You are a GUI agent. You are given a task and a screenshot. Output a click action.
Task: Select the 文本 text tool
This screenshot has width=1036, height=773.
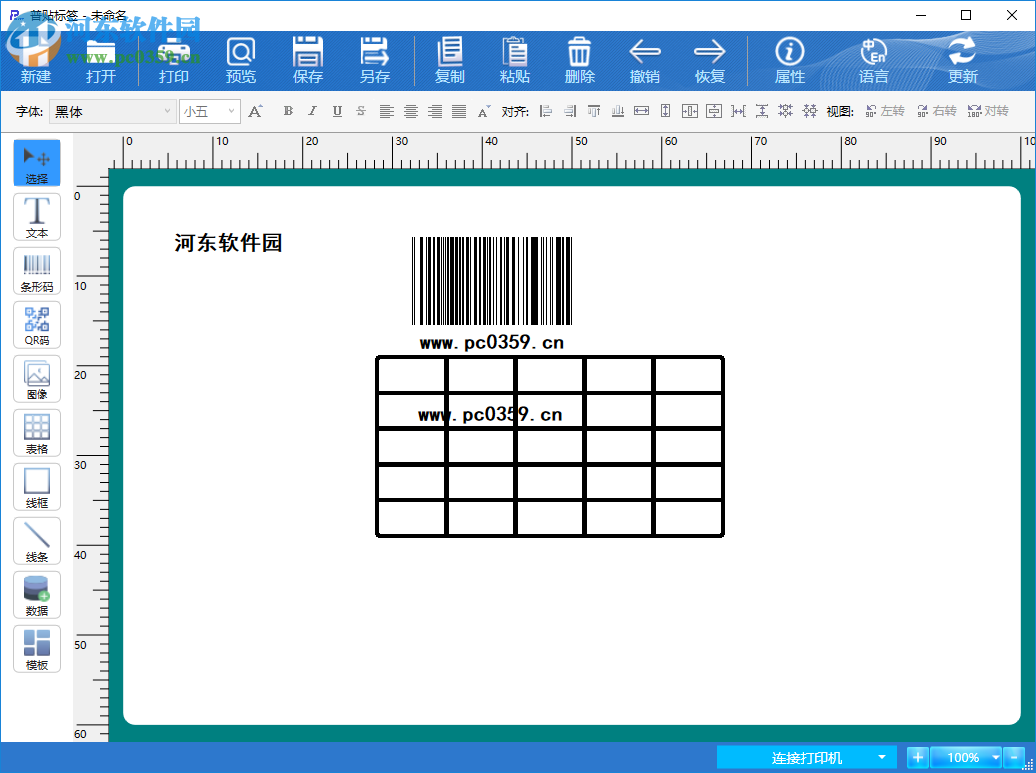click(36, 217)
